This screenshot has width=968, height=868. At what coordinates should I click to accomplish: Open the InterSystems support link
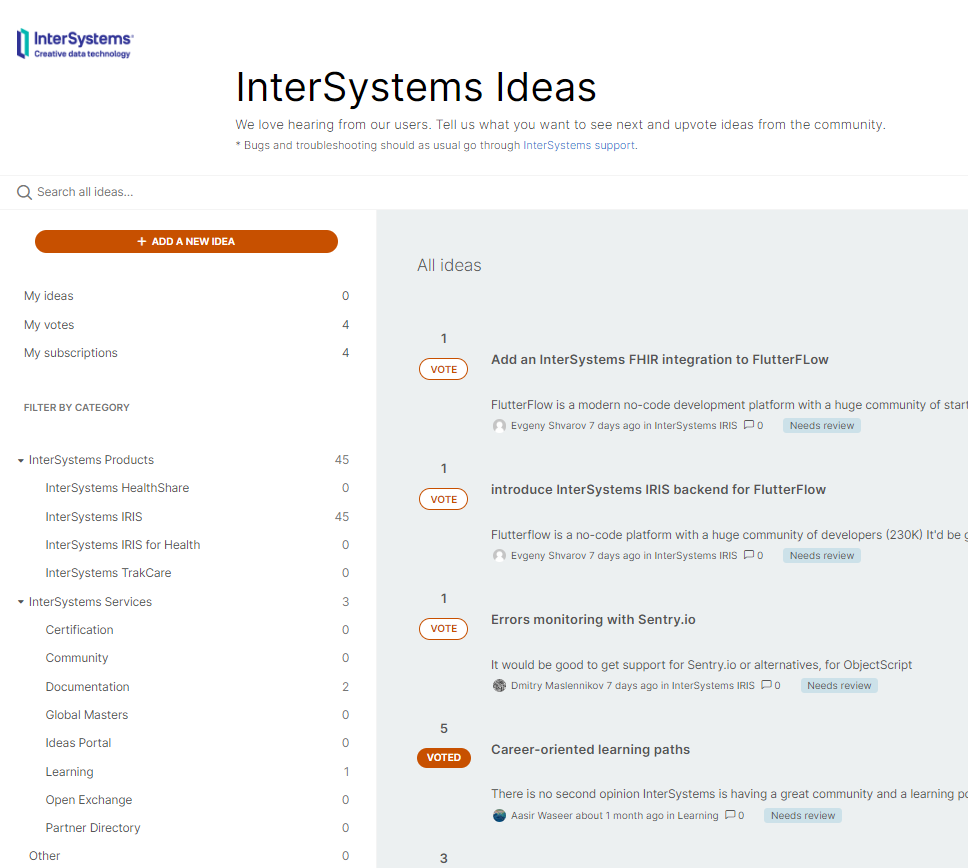pyautogui.click(x=578, y=145)
